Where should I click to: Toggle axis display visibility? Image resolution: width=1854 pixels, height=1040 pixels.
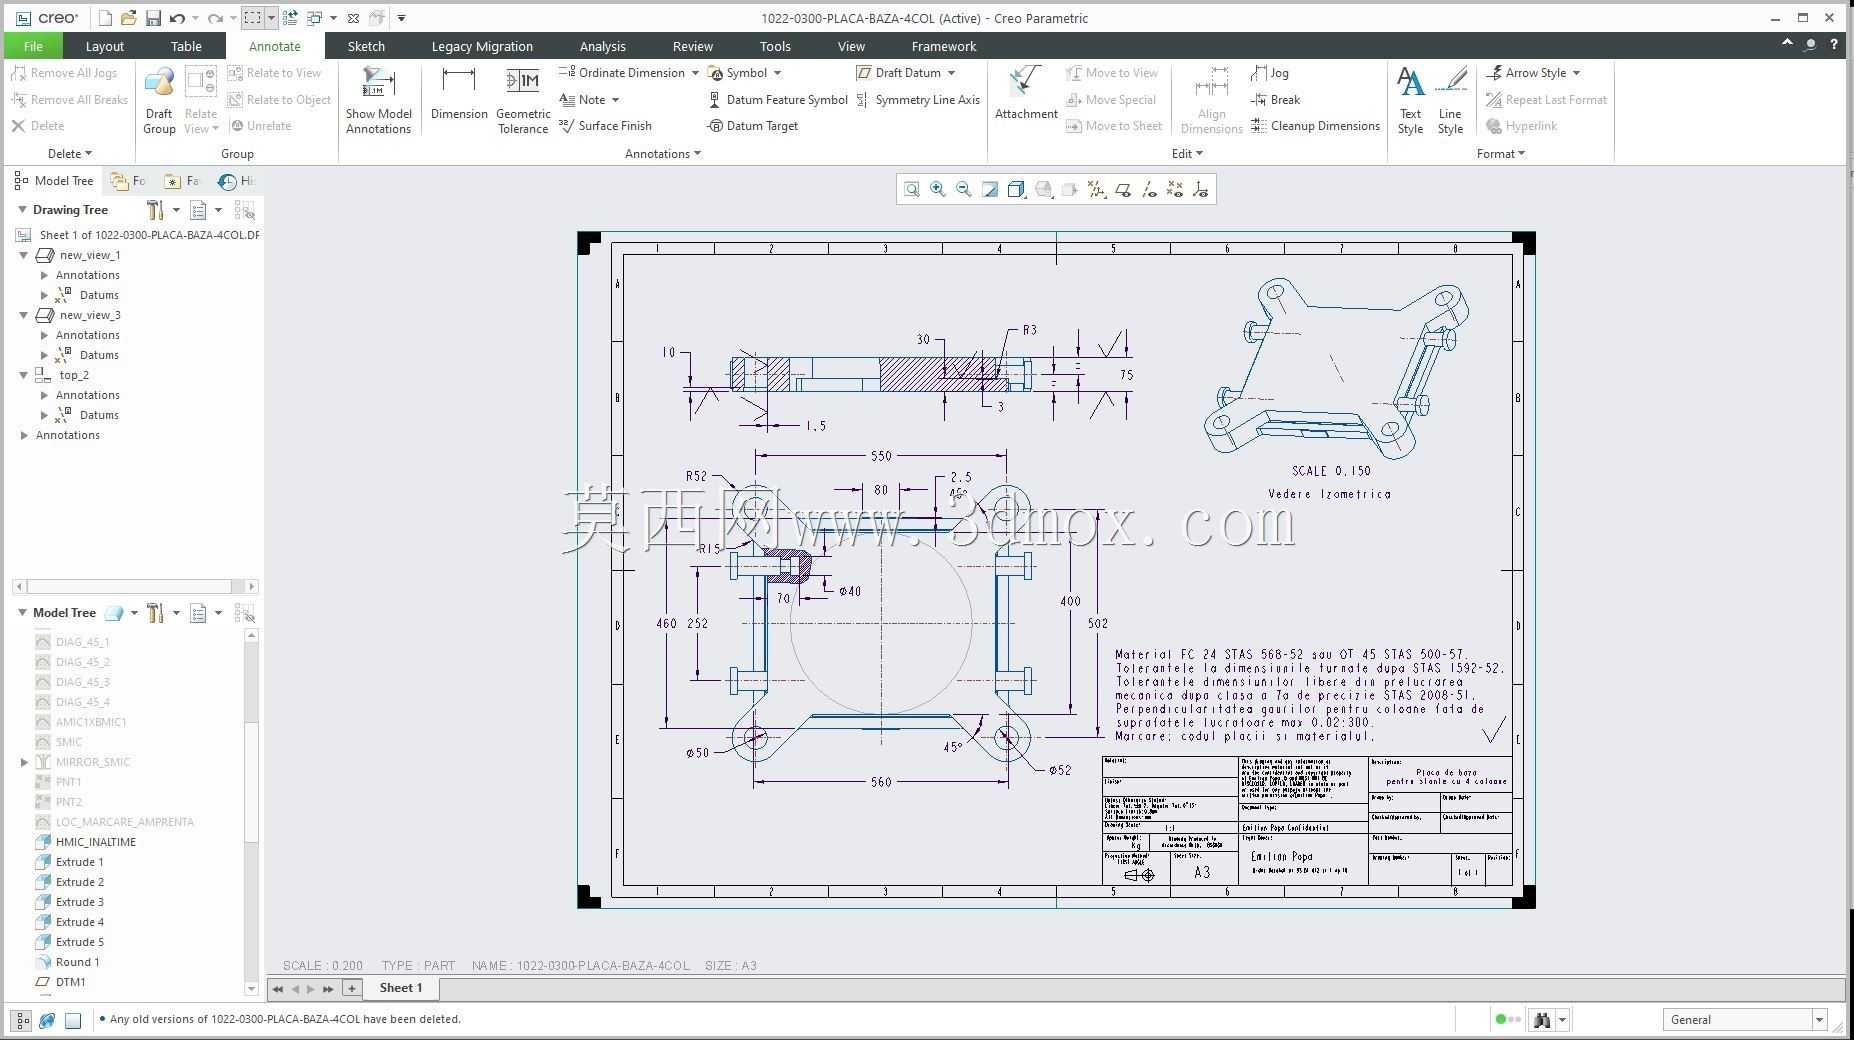(1149, 189)
